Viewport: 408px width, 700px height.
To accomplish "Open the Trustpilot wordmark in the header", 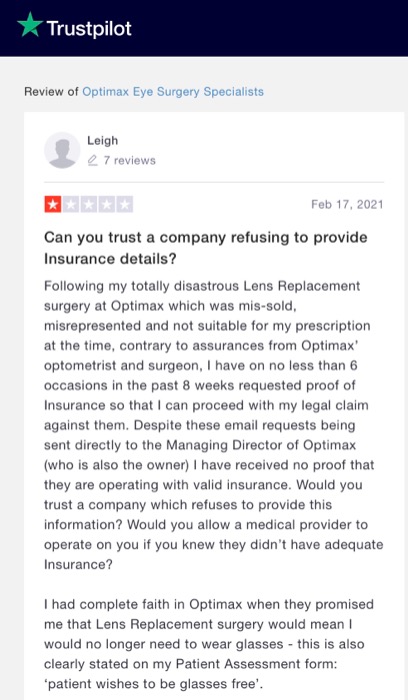I will tap(89, 29).
